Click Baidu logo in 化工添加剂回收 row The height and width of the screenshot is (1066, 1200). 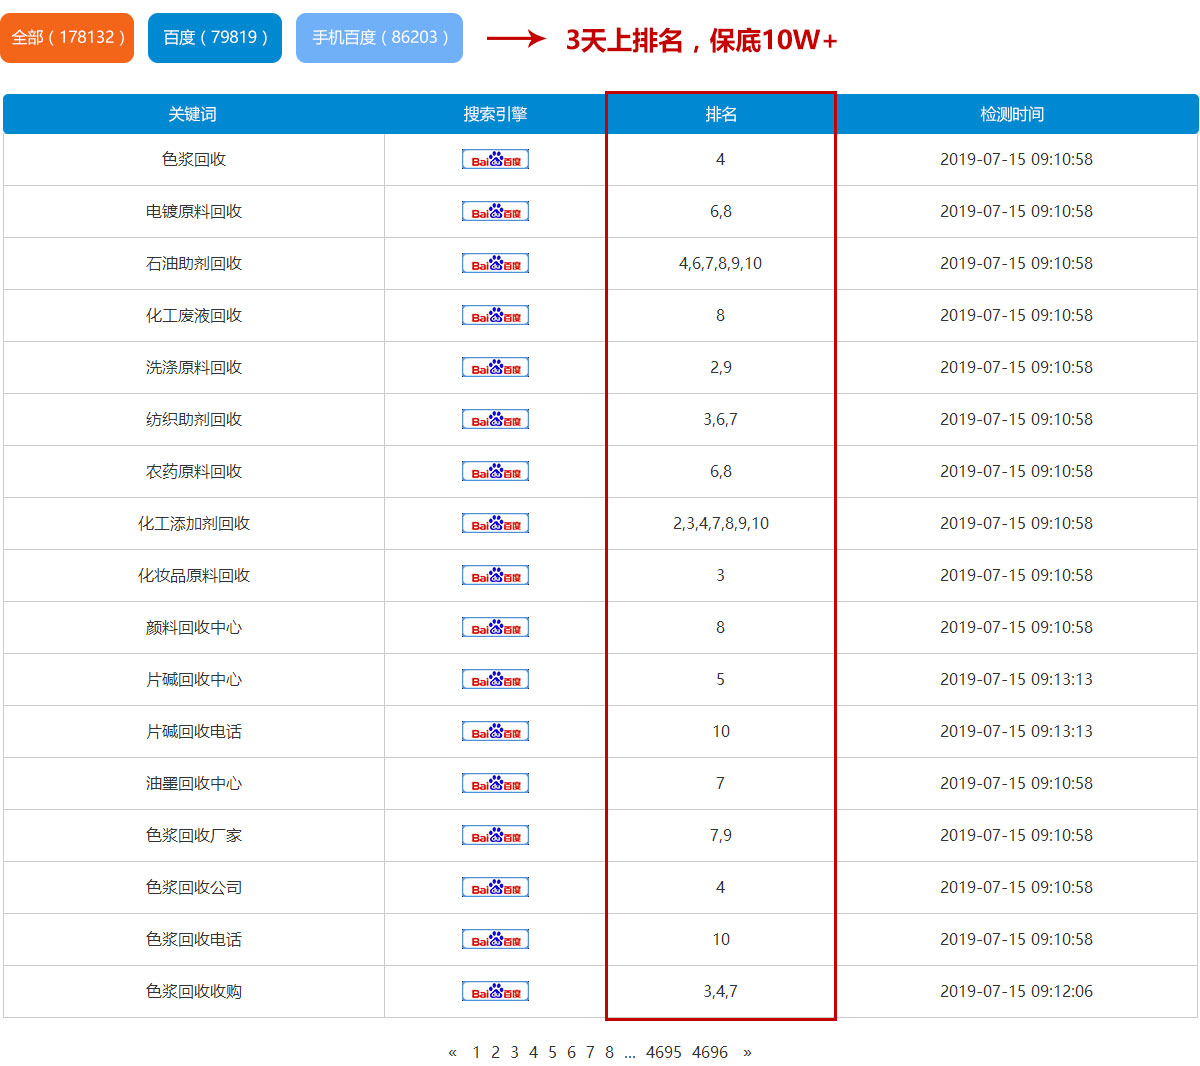click(x=495, y=523)
